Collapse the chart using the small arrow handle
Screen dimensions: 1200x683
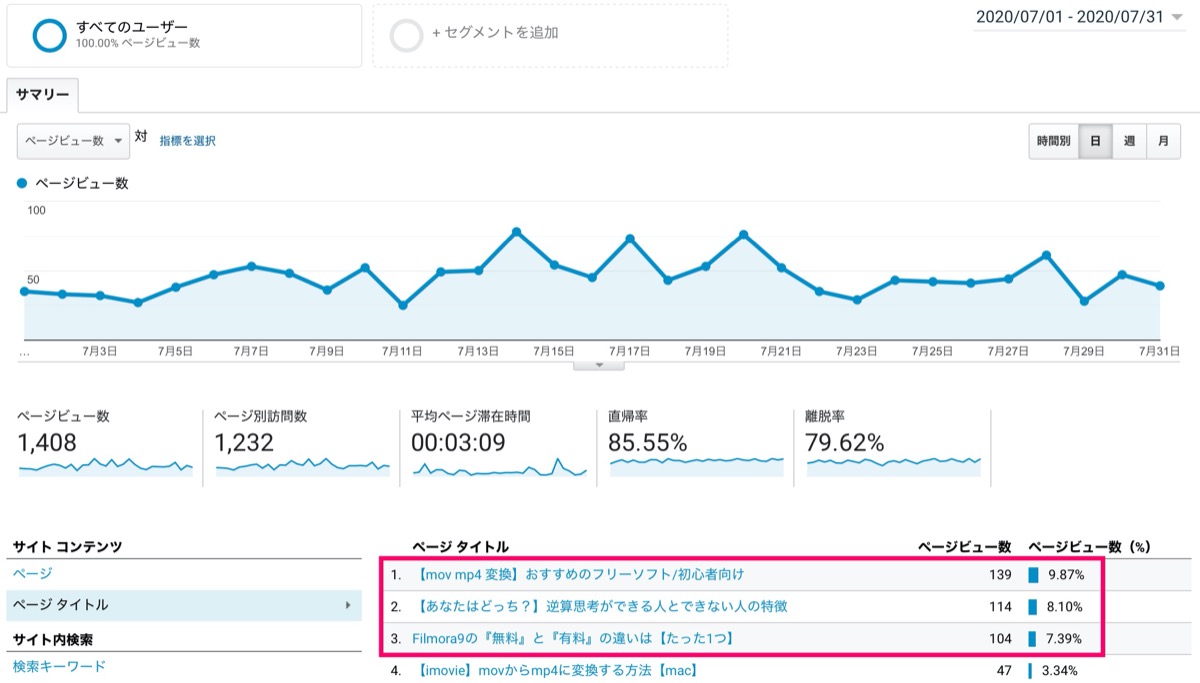(x=598, y=365)
